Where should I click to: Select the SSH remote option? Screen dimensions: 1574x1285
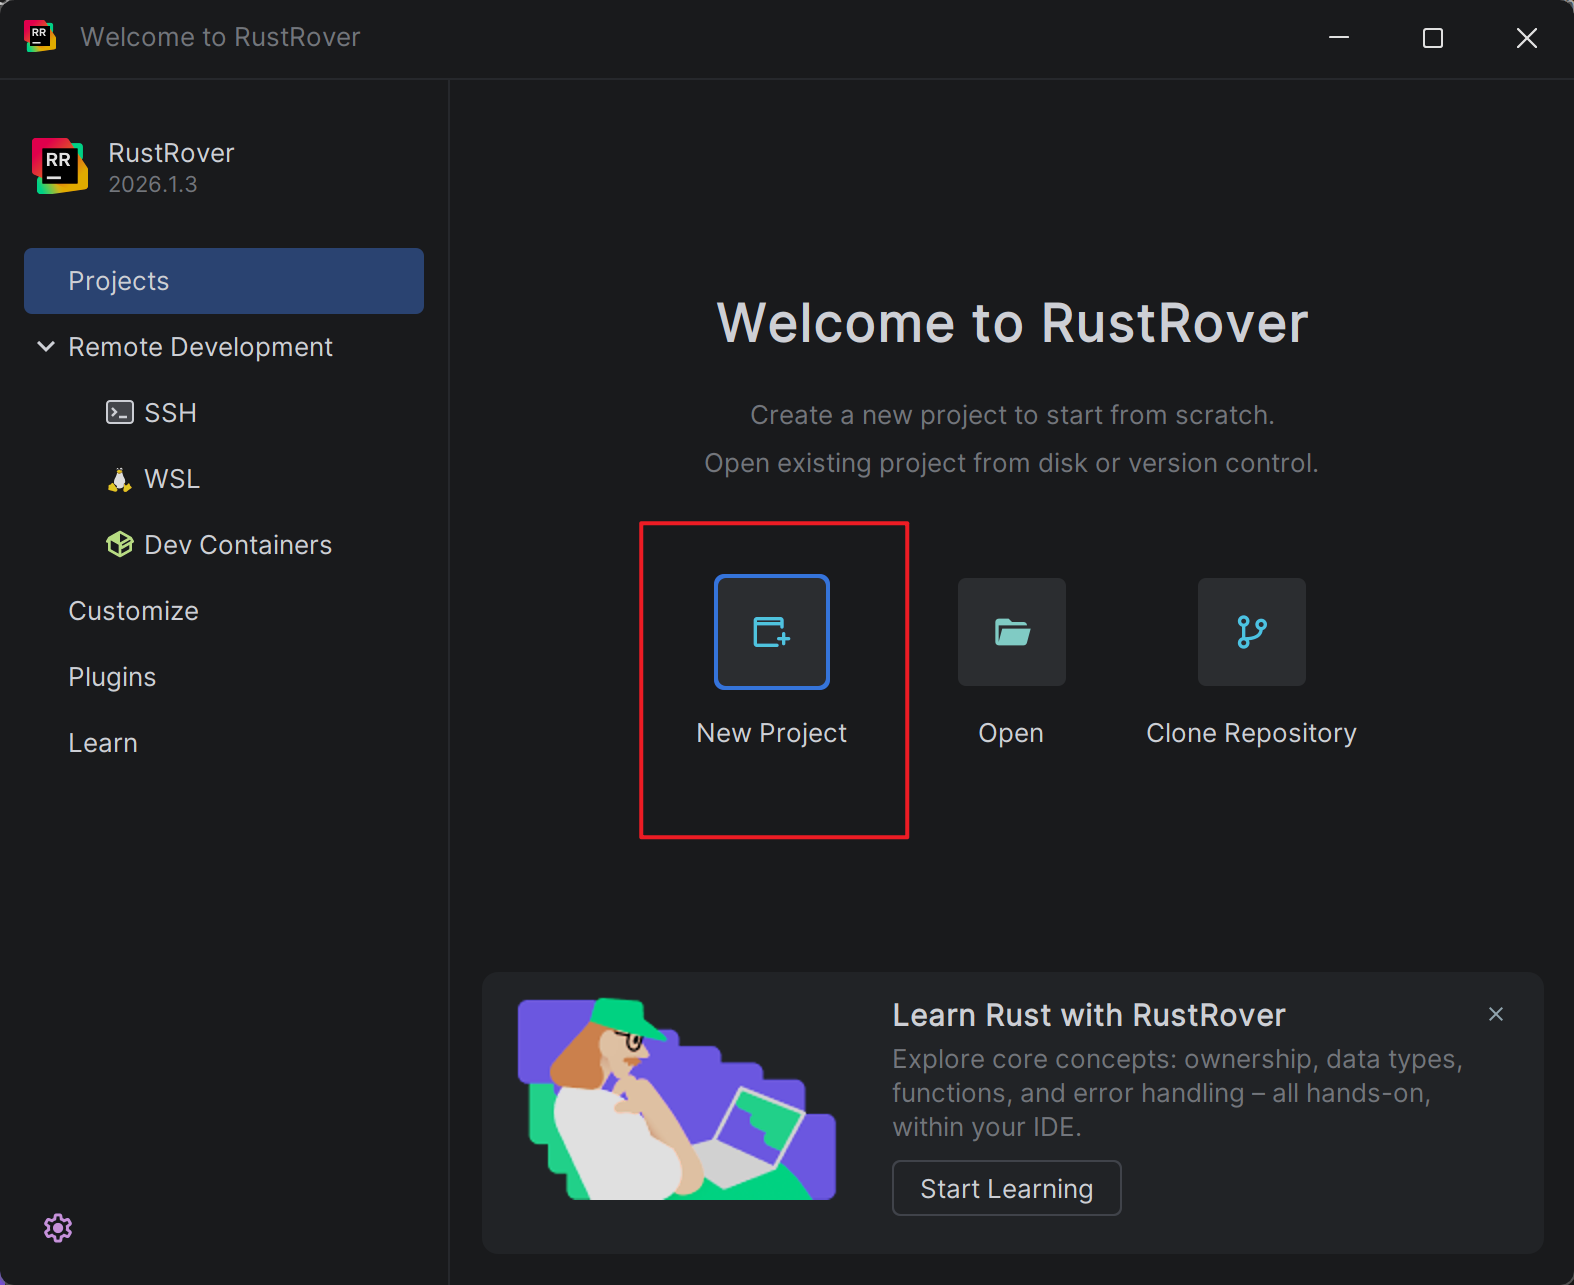click(x=224, y=413)
